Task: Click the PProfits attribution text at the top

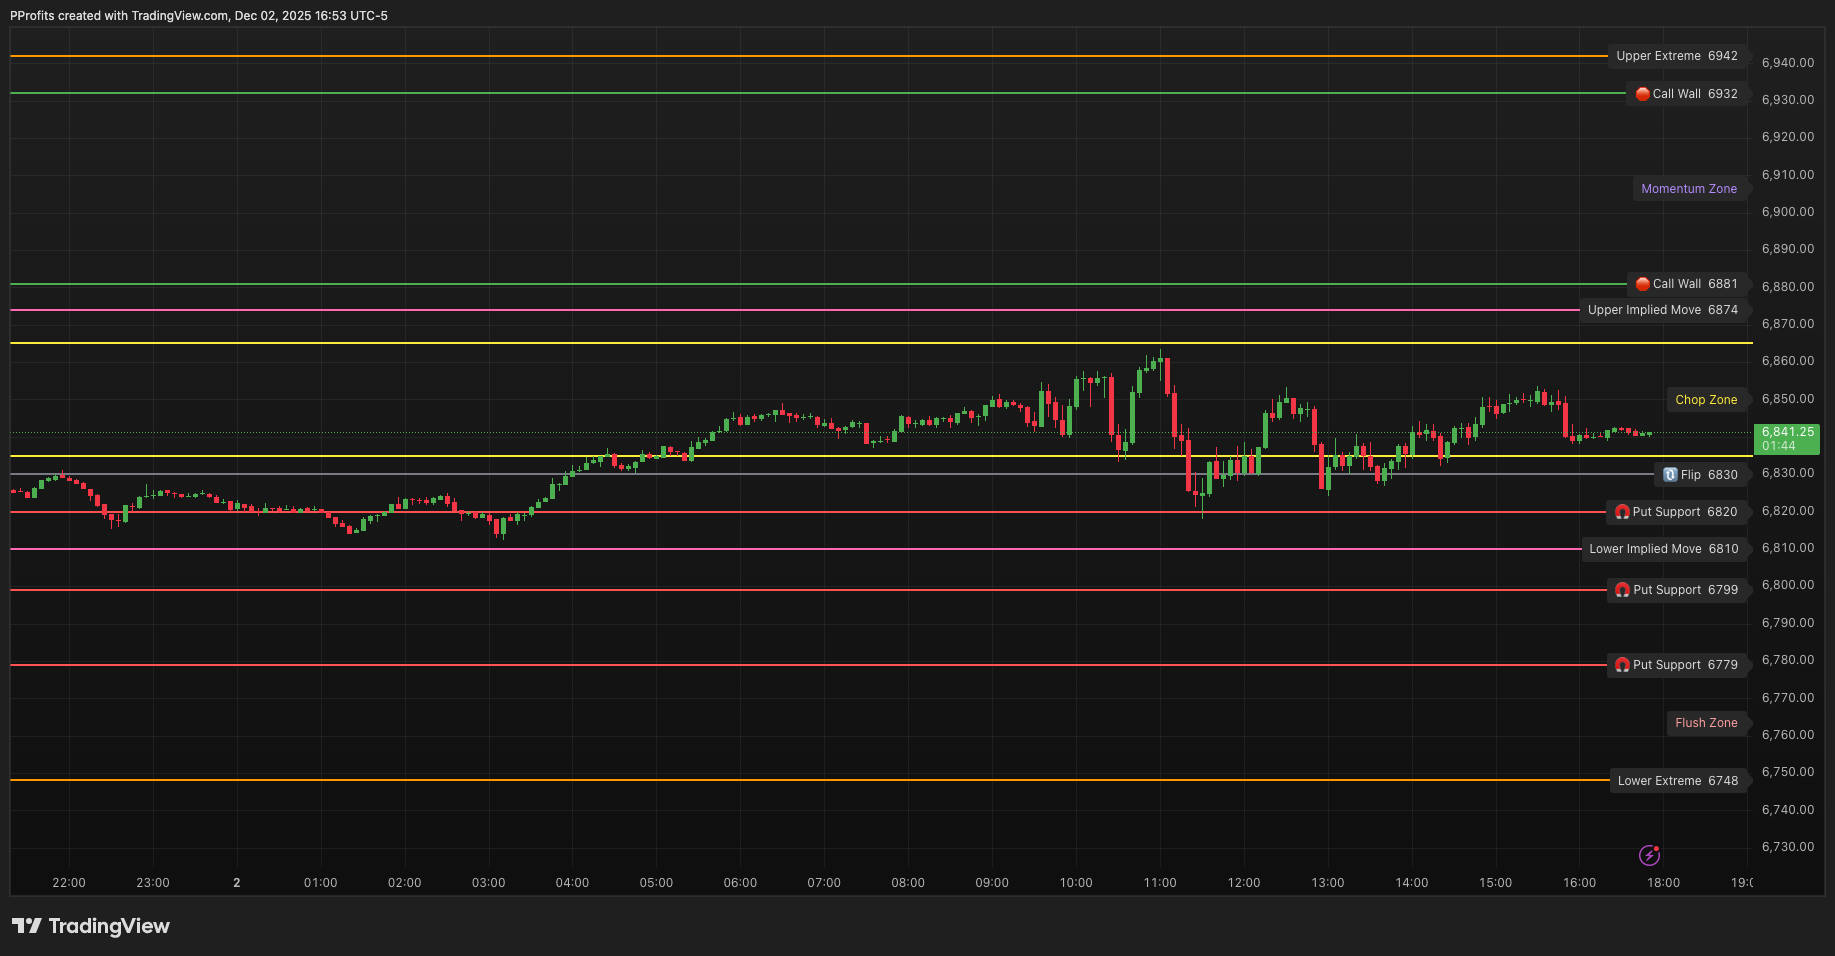Action: point(197,15)
